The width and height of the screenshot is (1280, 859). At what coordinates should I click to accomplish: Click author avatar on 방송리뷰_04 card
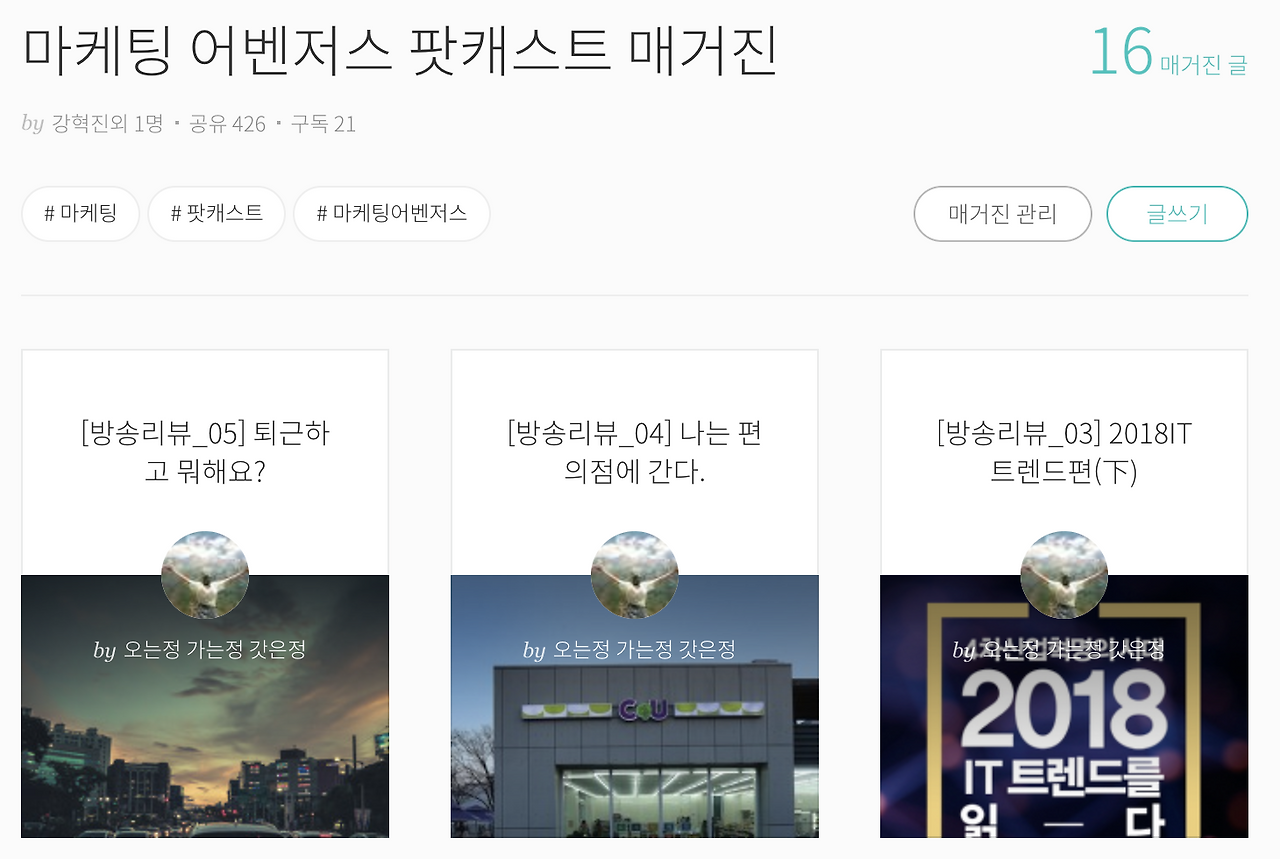[635, 575]
